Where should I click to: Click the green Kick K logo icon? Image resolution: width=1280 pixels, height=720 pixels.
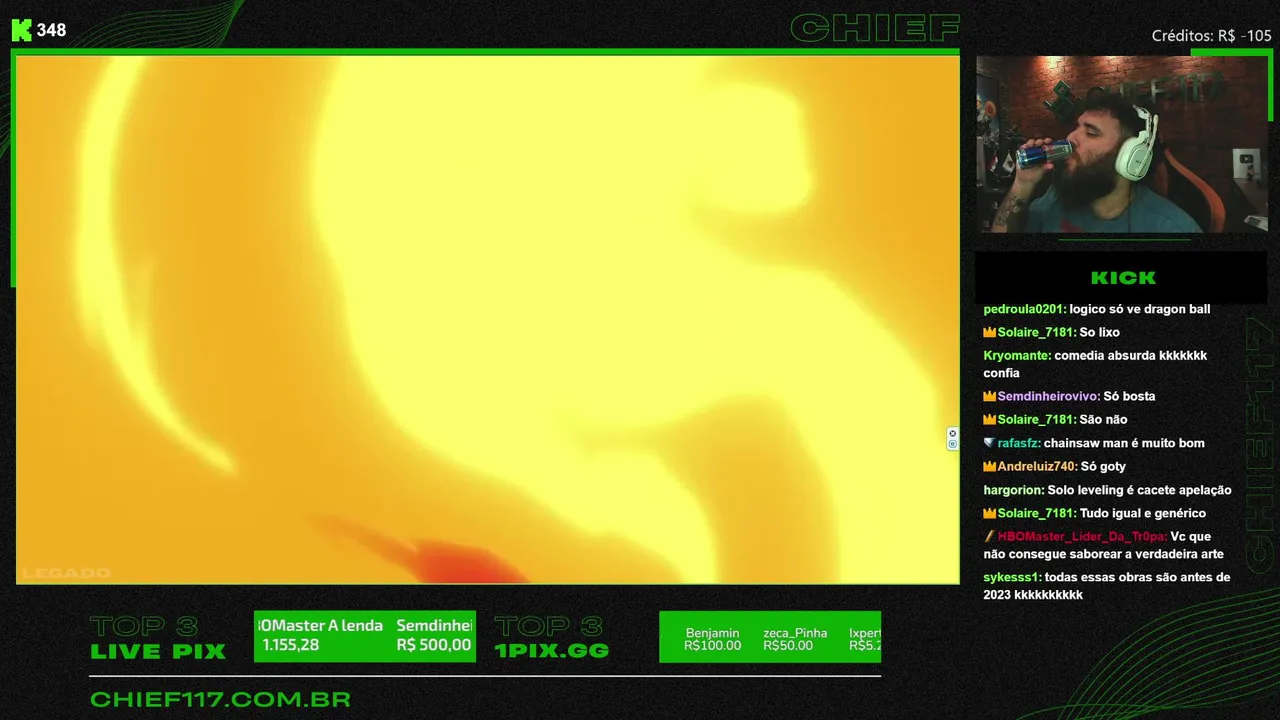[x=21, y=30]
